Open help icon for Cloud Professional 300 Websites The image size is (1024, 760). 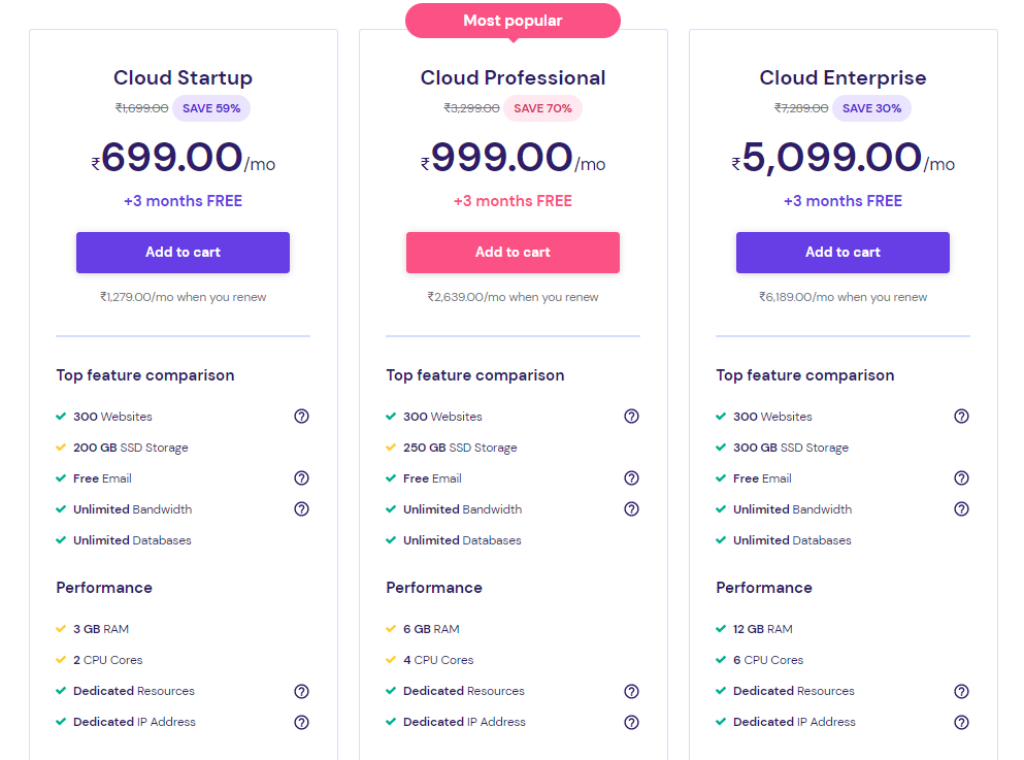click(631, 416)
